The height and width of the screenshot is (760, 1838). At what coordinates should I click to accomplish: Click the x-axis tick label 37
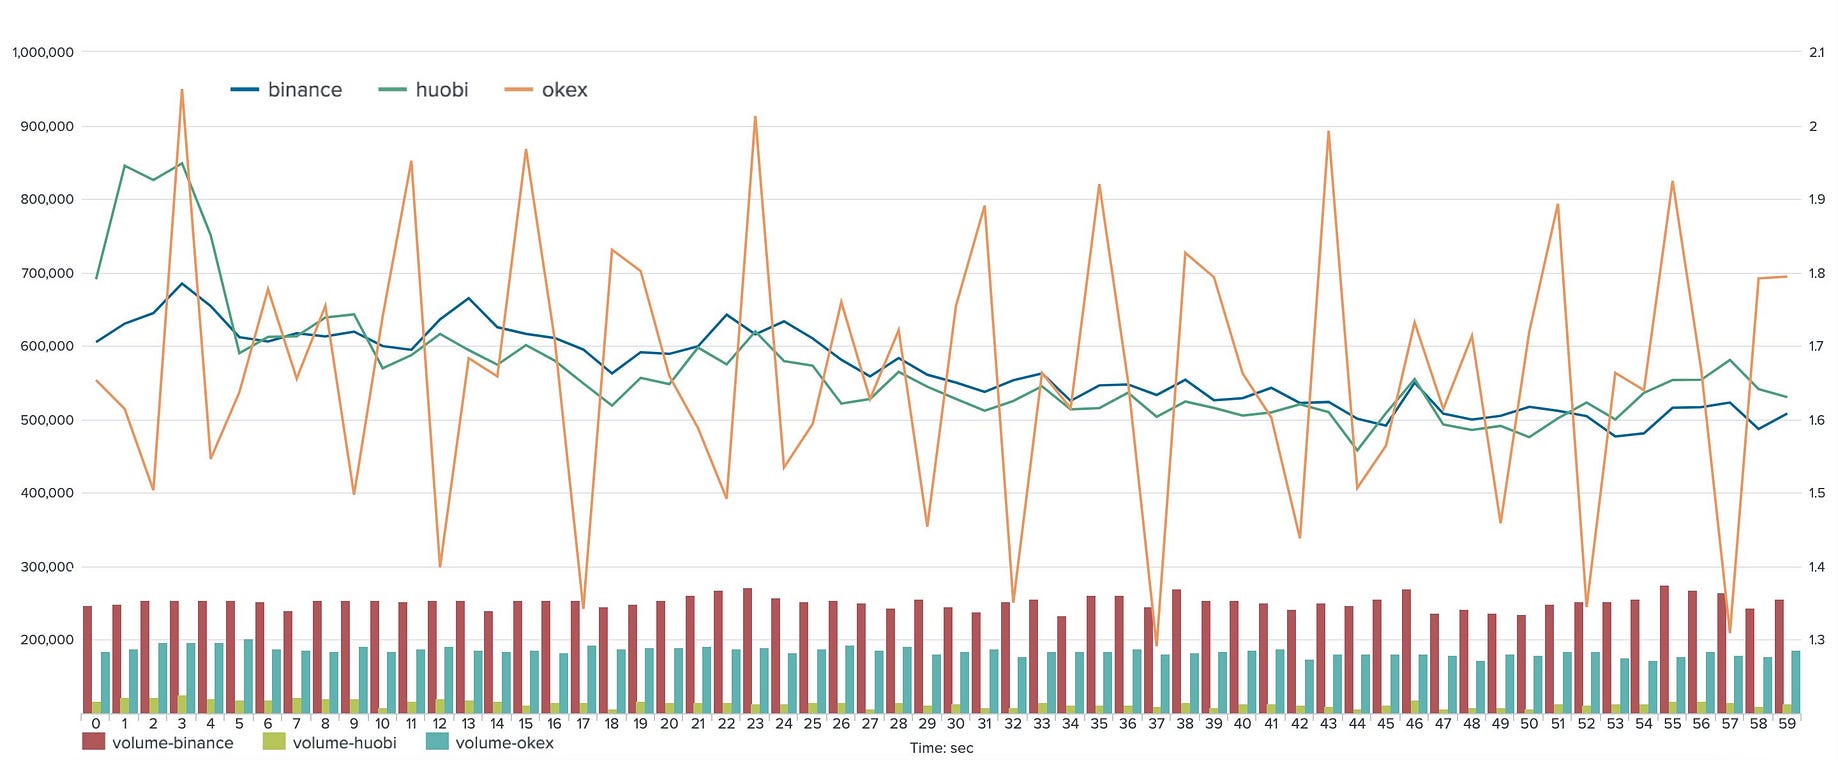point(1156,723)
